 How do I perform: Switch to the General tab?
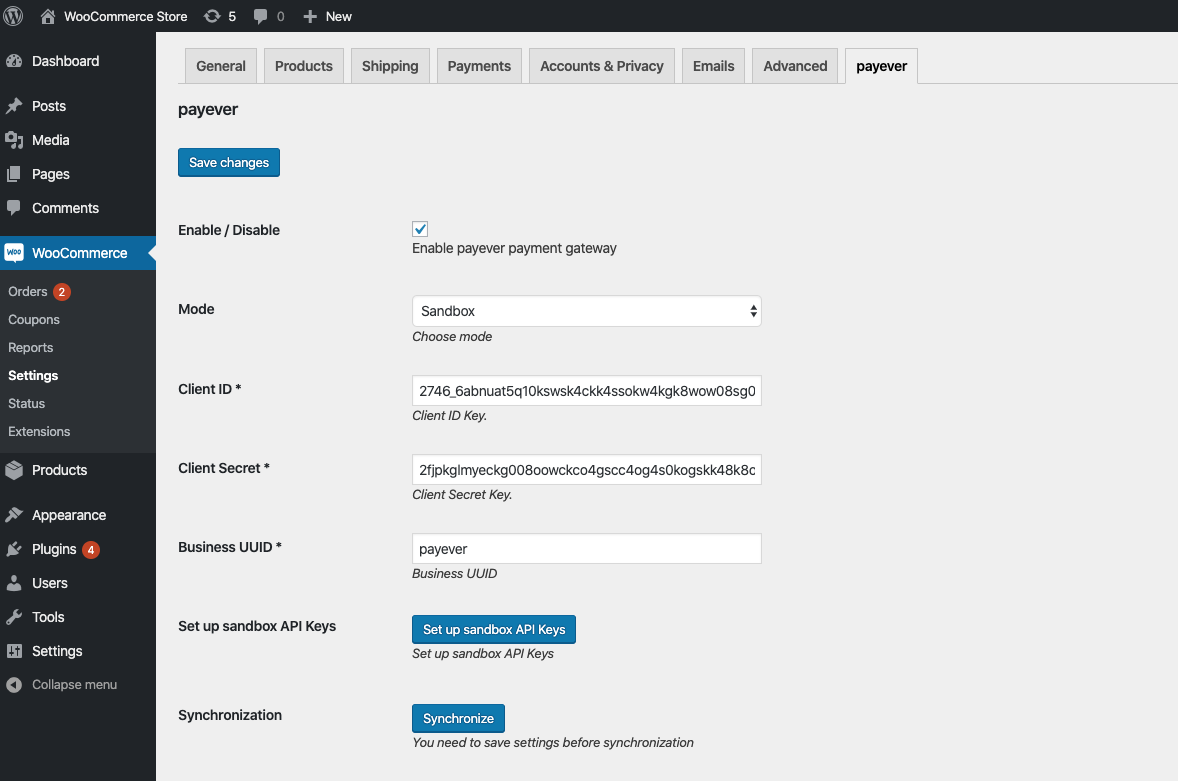coord(221,66)
